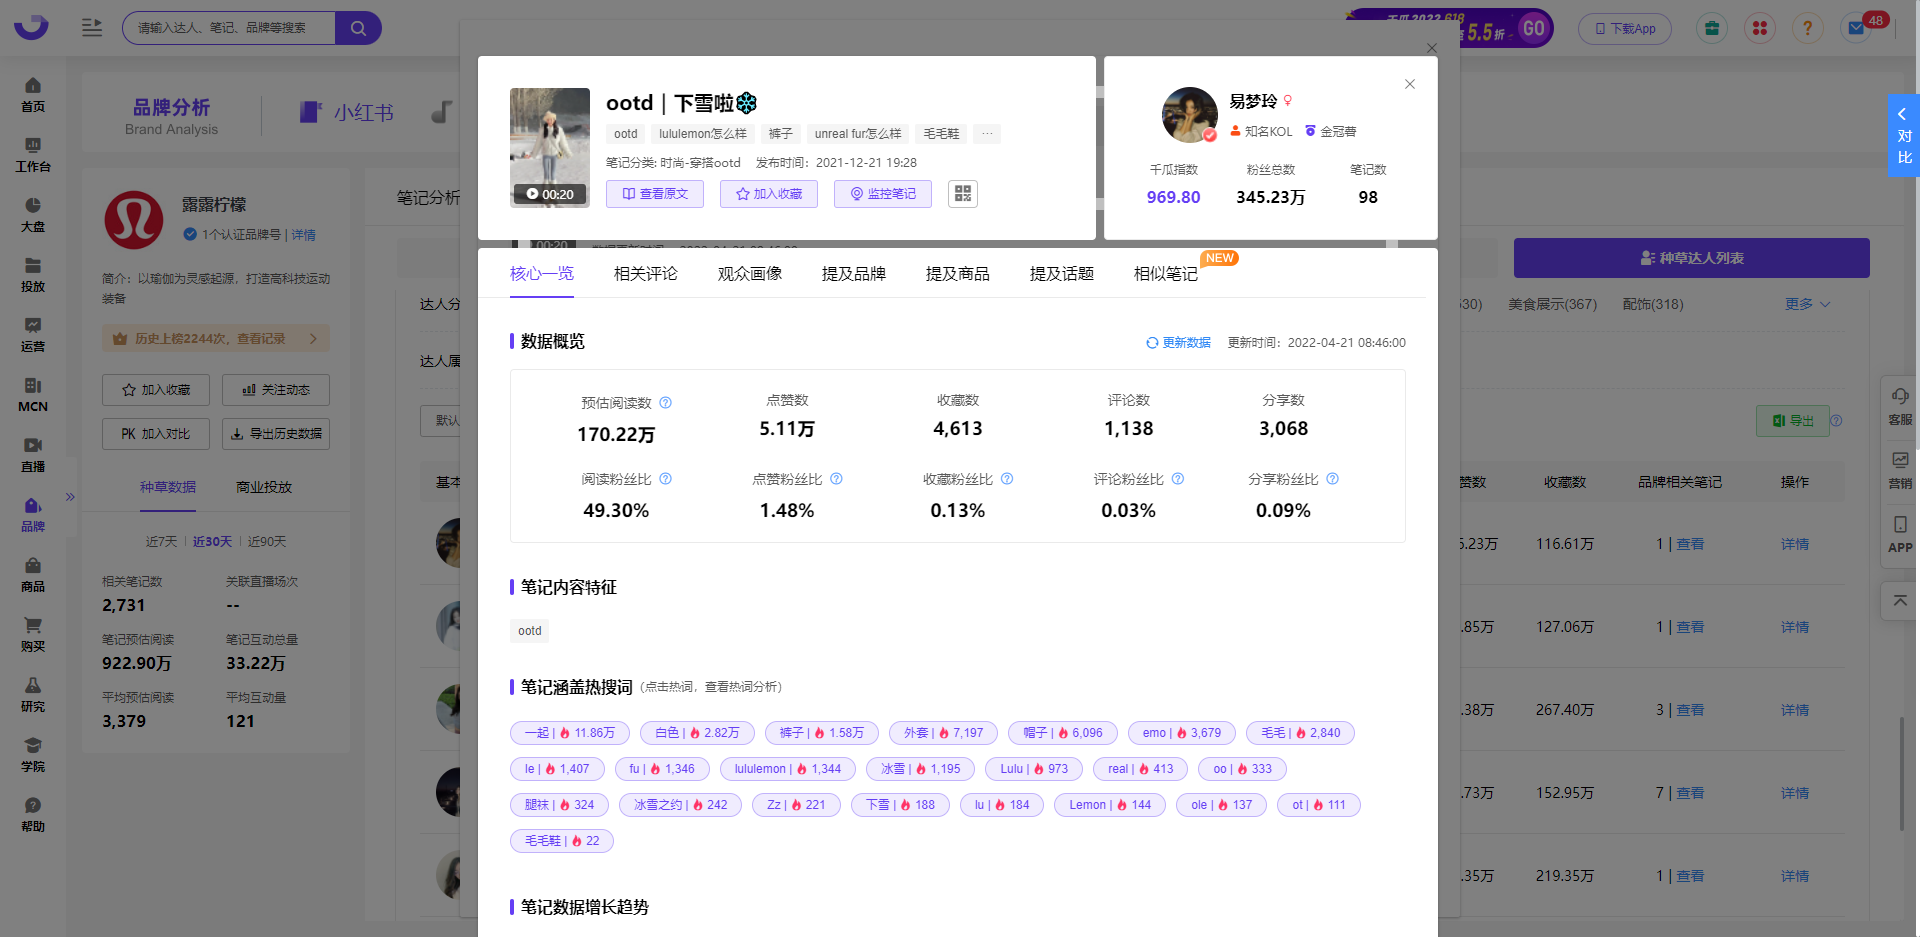
Task: Expand the 更多 category dropdown
Action: [1808, 304]
